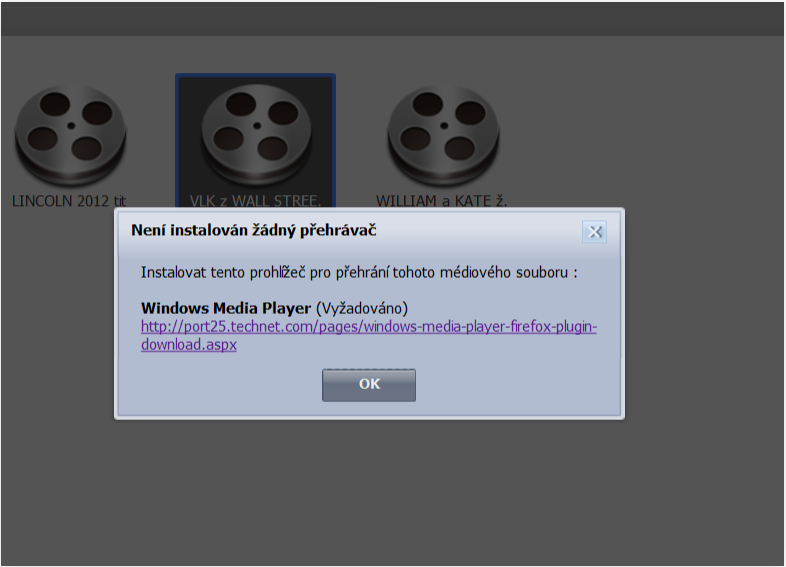Screen dimensions: 786x567
Task: Click the LINCOLN 2012 tit label
Action: [x=69, y=201]
